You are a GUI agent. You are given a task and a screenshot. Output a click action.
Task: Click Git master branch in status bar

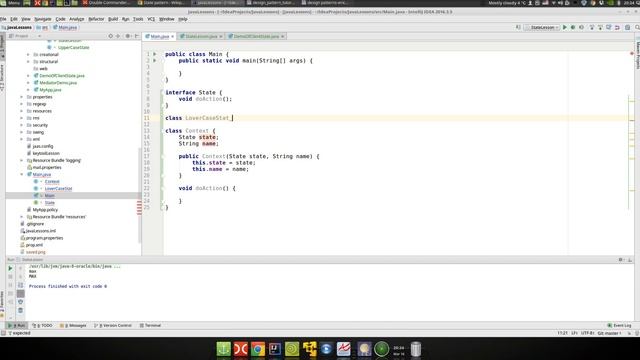(609, 333)
